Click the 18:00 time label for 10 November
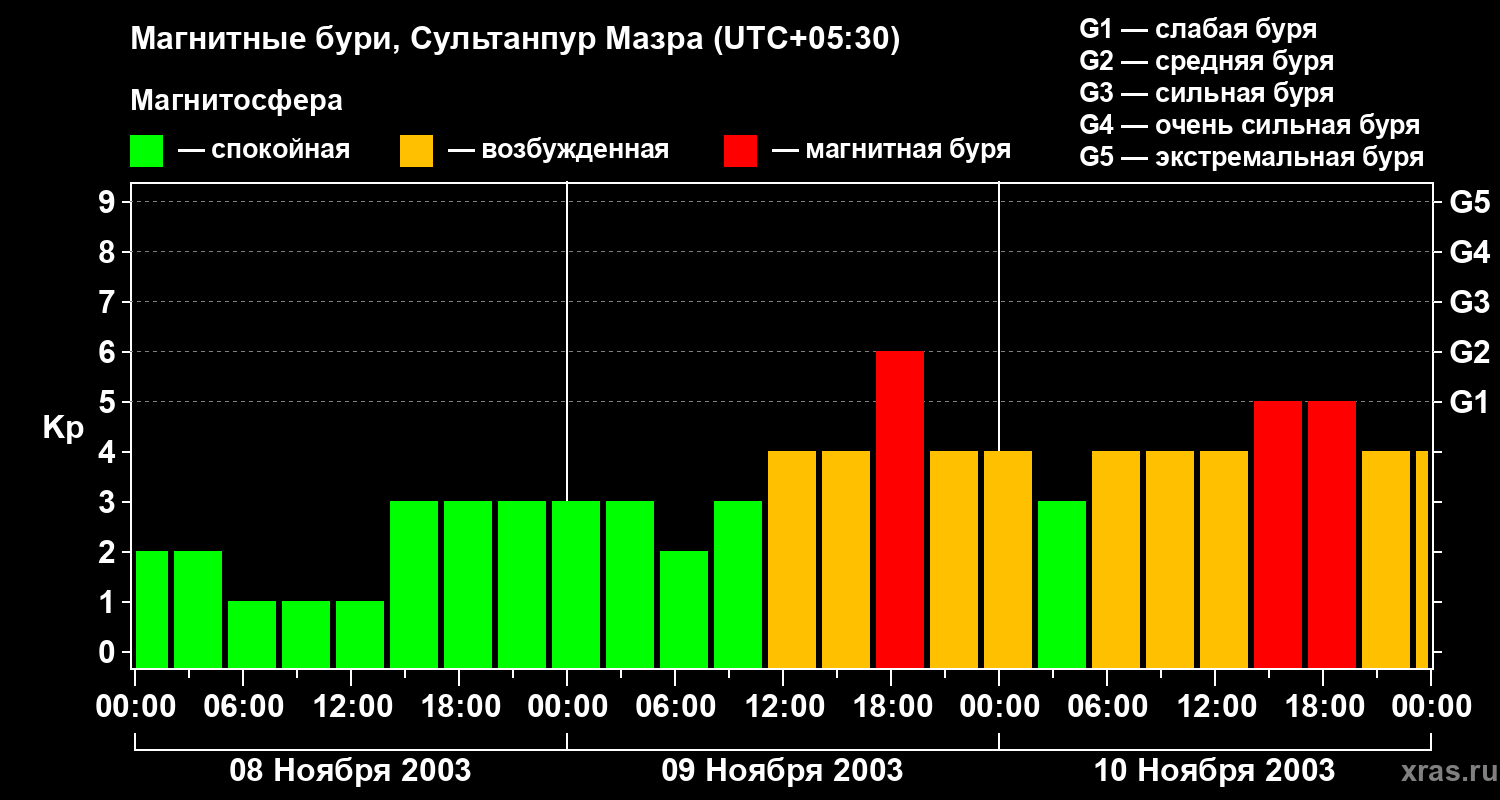This screenshot has width=1500, height=800. [x=1323, y=707]
